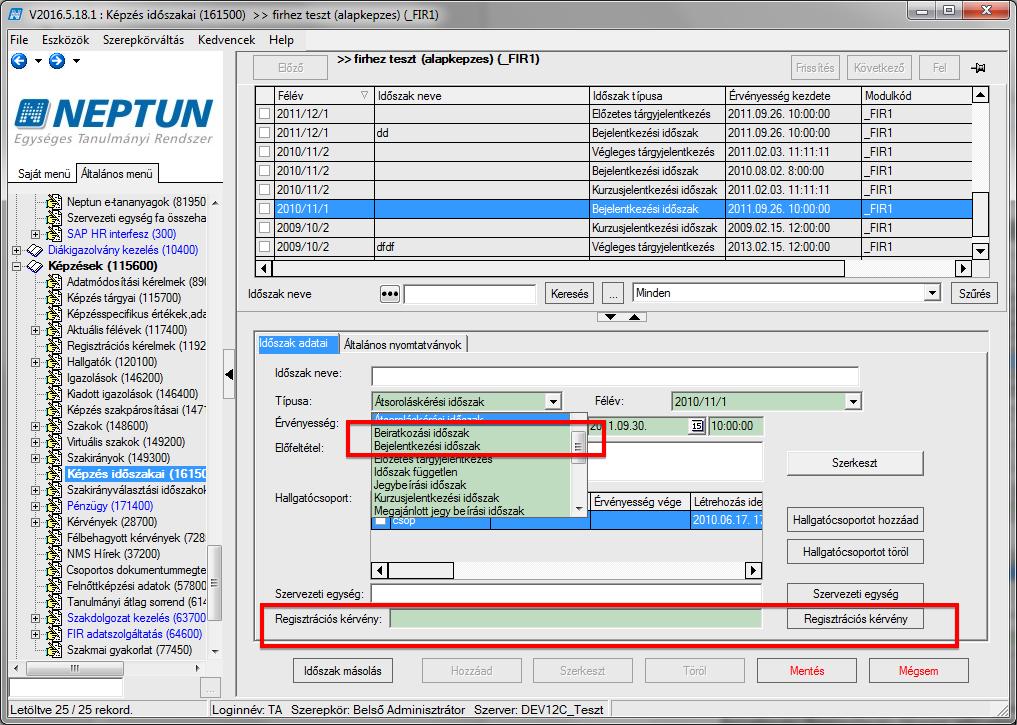The image size is (1017, 725).
Task: Click Hallgatócsoport grid horizontal scrollbar thumb
Action: tap(420, 571)
